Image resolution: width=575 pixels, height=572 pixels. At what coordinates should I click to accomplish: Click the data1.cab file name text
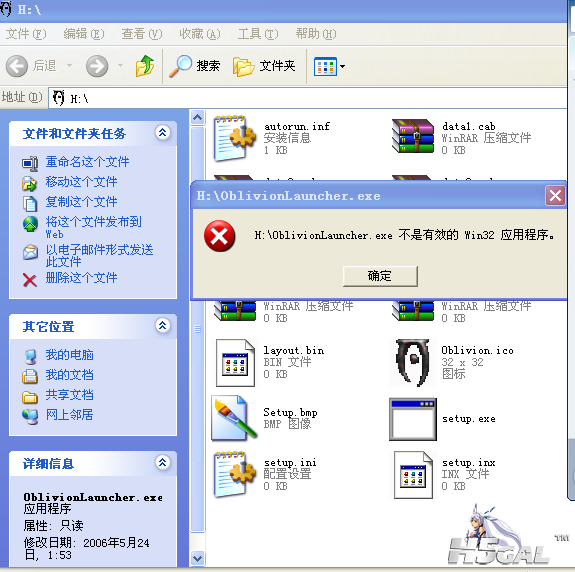[x=469, y=126]
